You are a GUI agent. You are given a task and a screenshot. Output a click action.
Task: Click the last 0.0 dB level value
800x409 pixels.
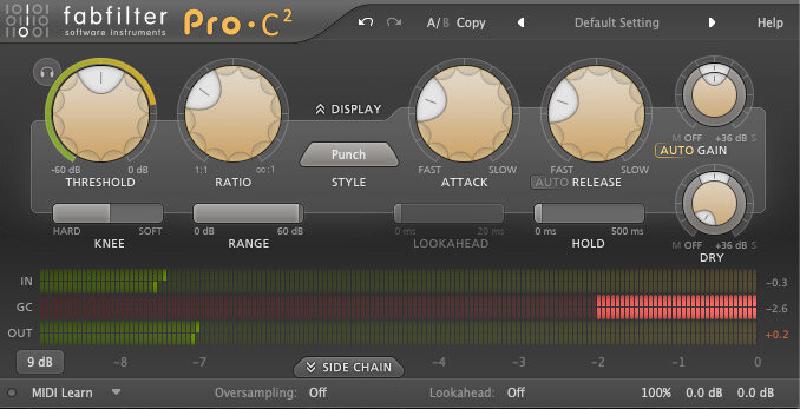pyautogui.click(x=755, y=393)
